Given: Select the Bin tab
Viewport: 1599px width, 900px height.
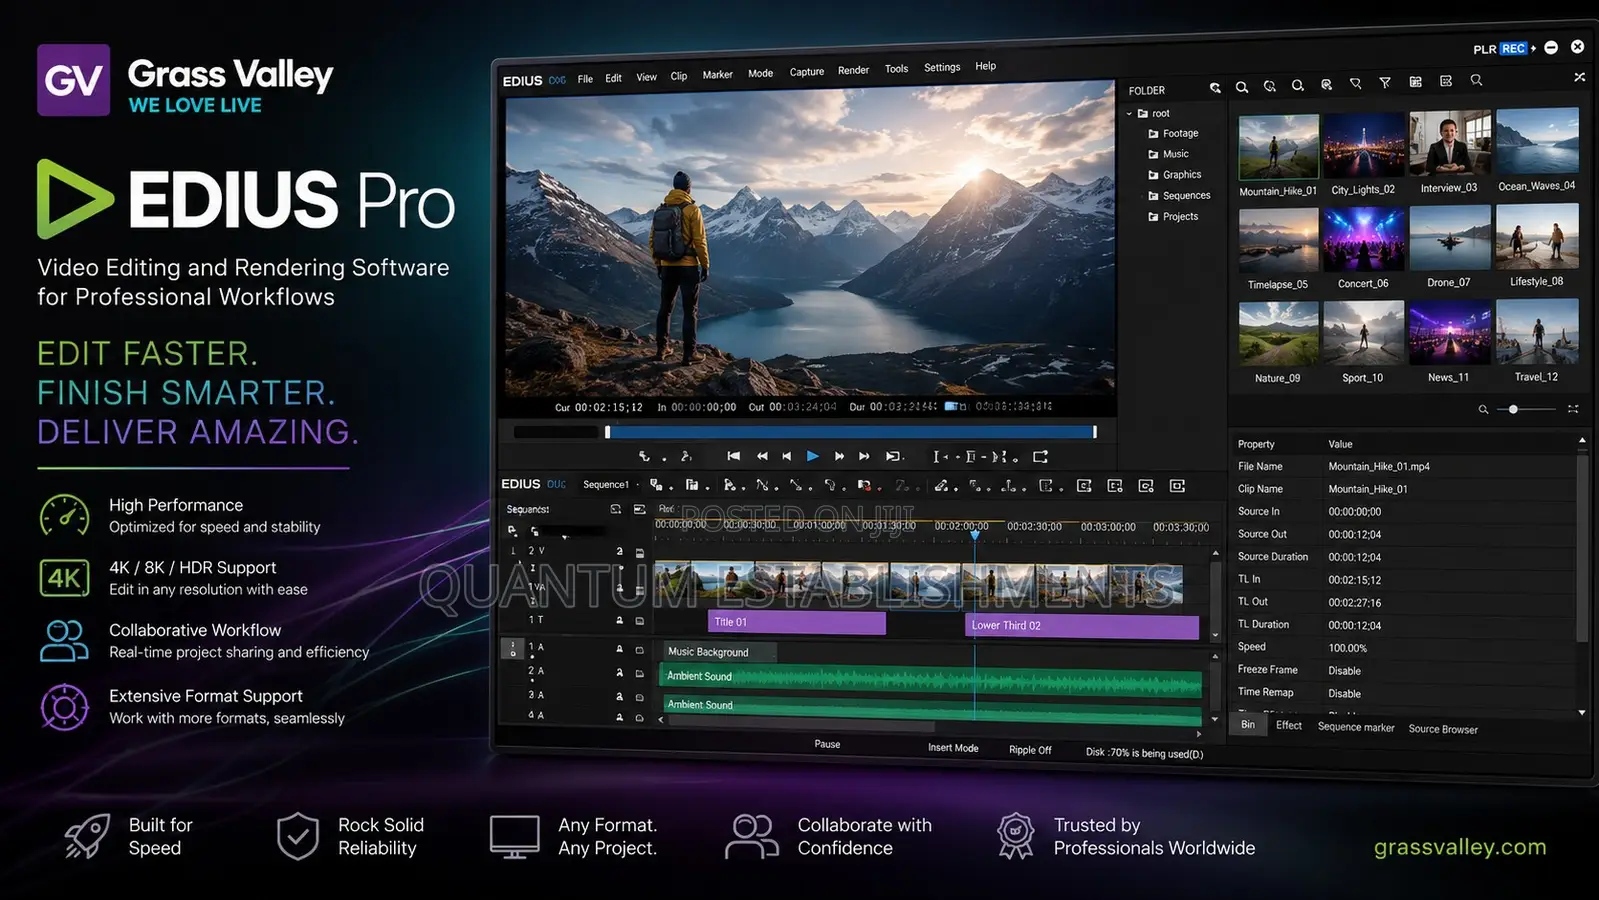Looking at the screenshot, I should pos(1248,725).
